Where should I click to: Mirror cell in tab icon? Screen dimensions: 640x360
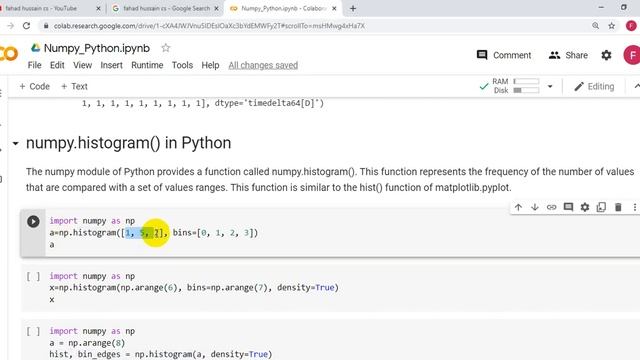point(601,207)
